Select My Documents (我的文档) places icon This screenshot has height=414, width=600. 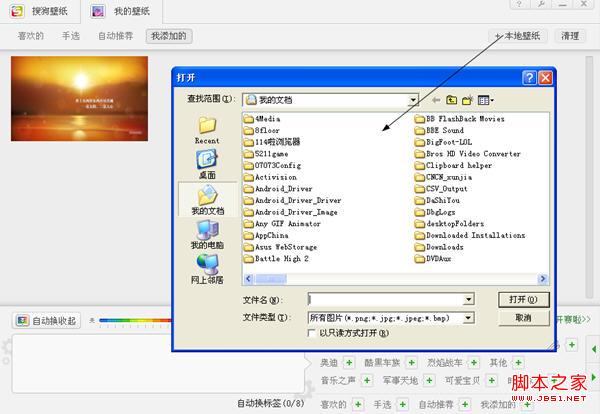[x=207, y=200]
